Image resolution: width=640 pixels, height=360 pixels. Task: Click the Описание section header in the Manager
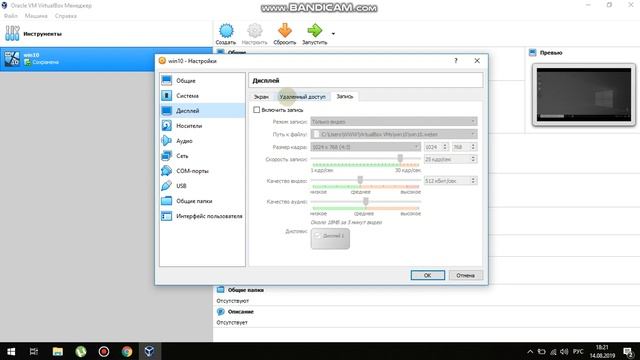click(x=240, y=311)
